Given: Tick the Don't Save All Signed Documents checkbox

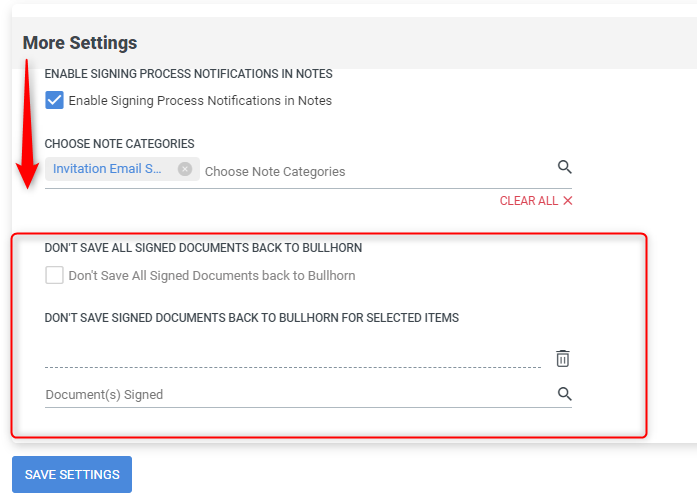Looking at the screenshot, I should click(55, 275).
